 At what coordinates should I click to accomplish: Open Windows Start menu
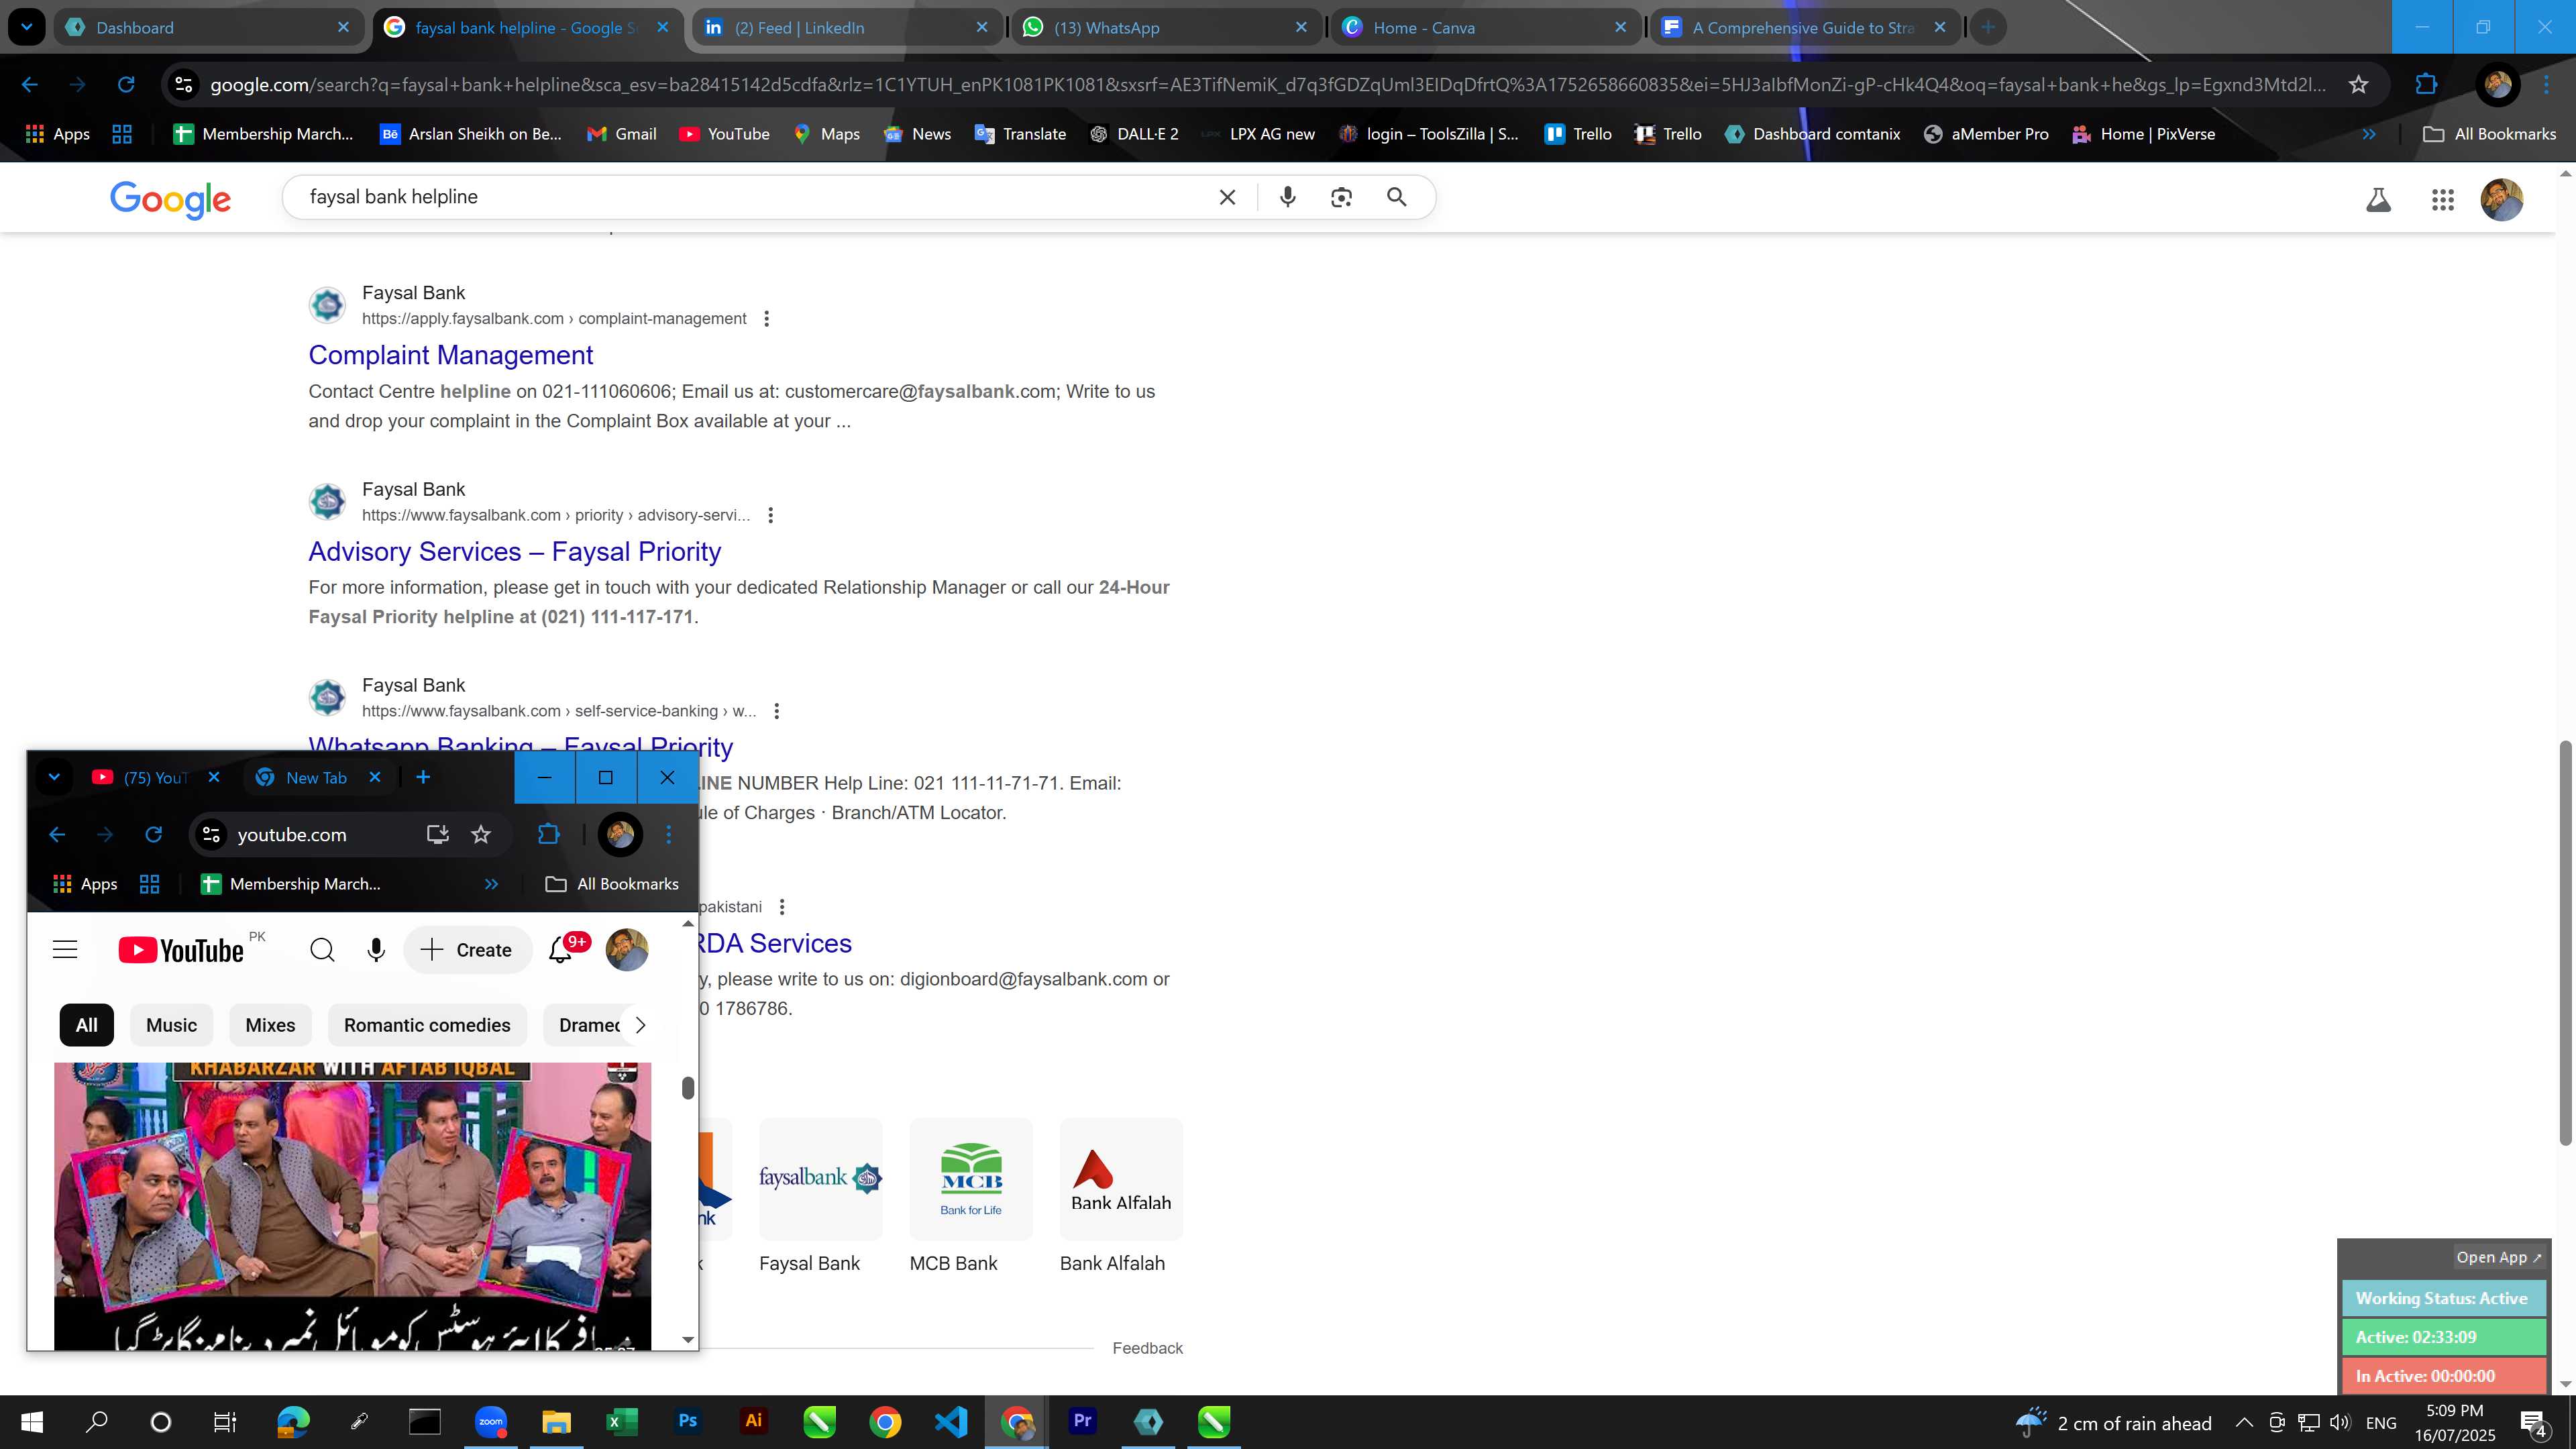pyautogui.click(x=32, y=1422)
